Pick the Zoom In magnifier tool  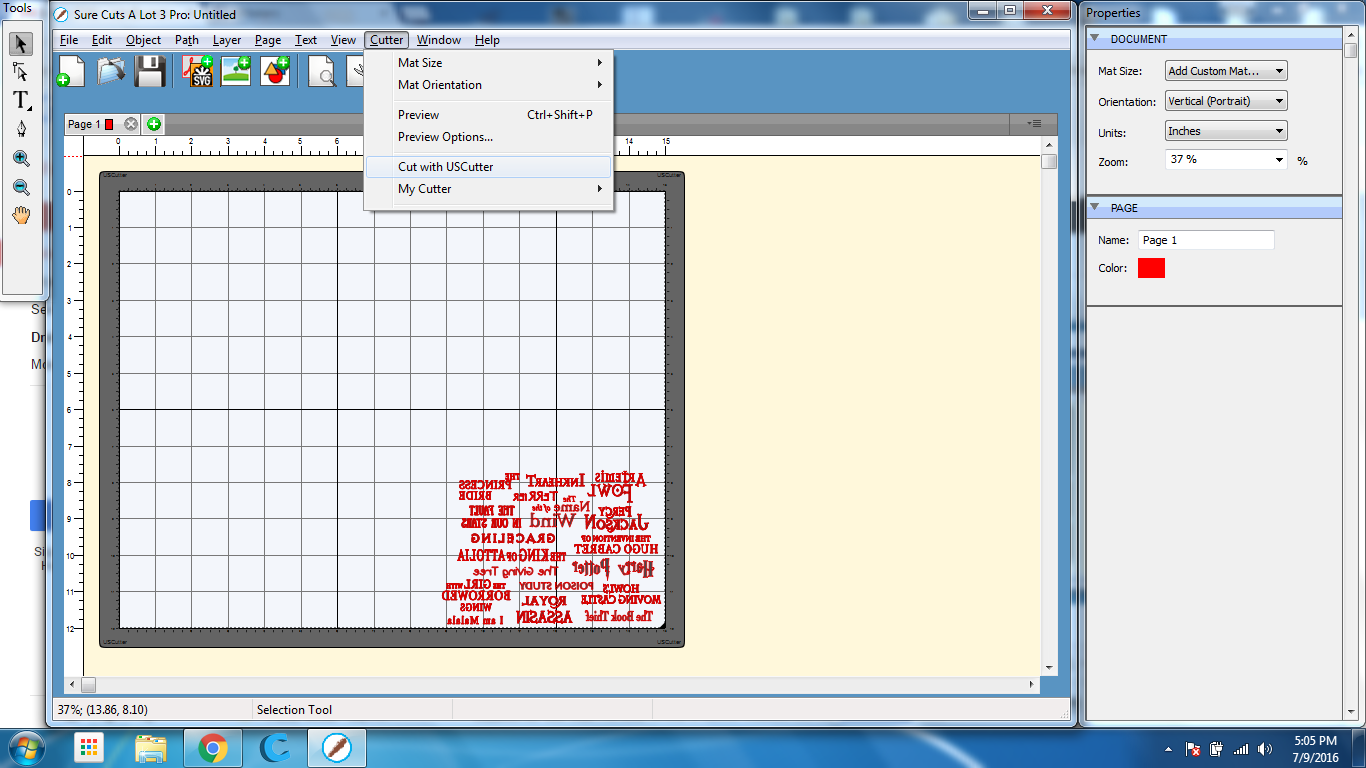click(x=21, y=158)
